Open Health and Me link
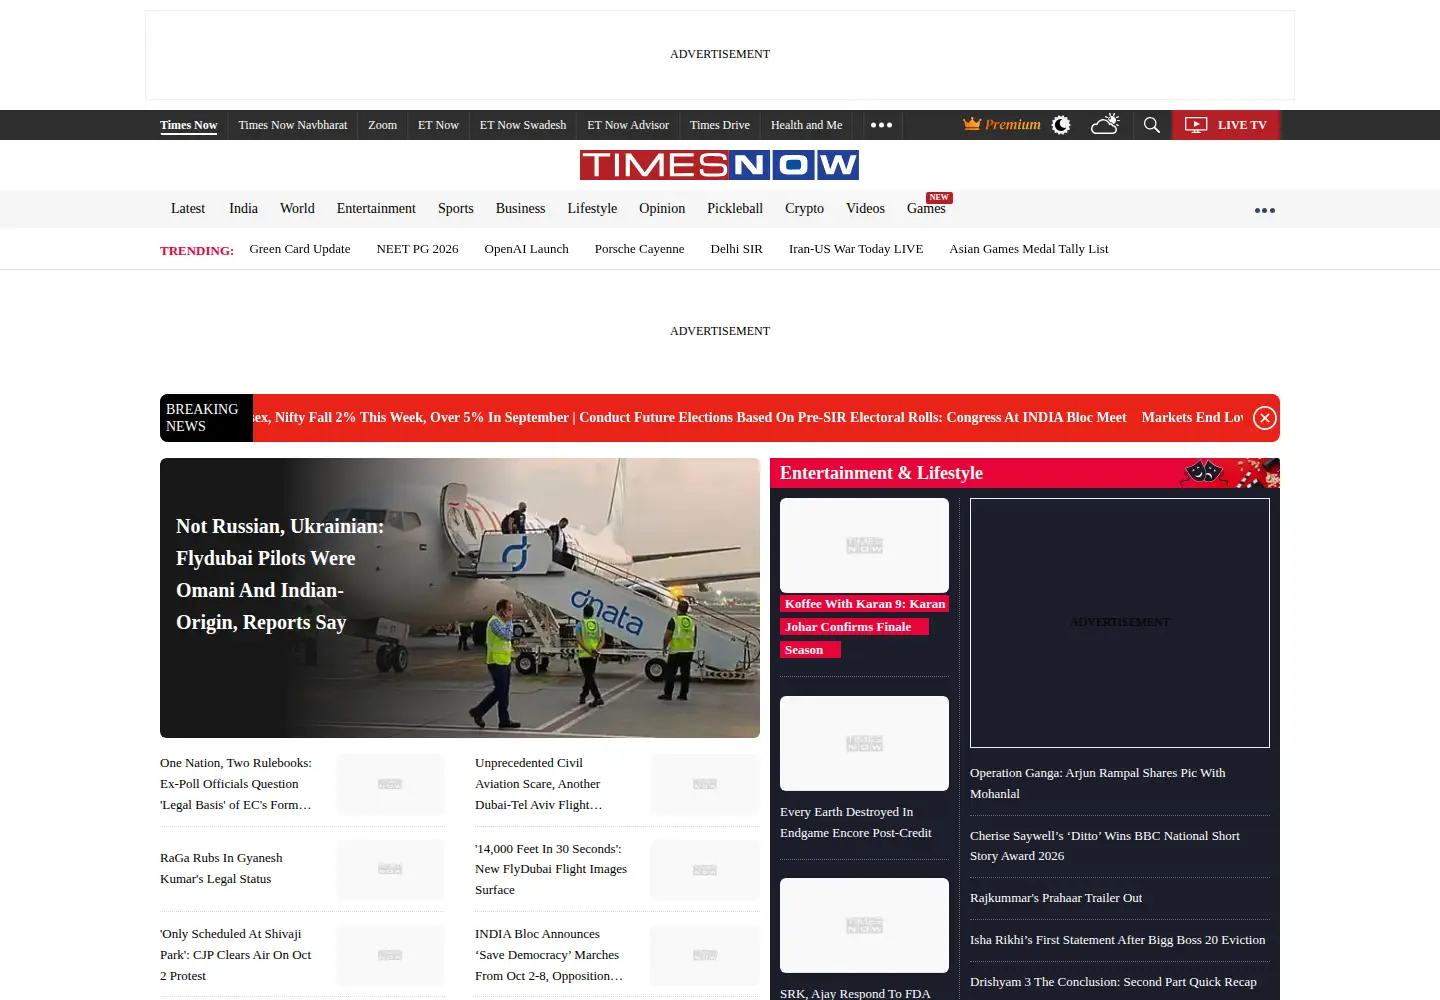The image size is (1440, 1000). click(x=806, y=125)
